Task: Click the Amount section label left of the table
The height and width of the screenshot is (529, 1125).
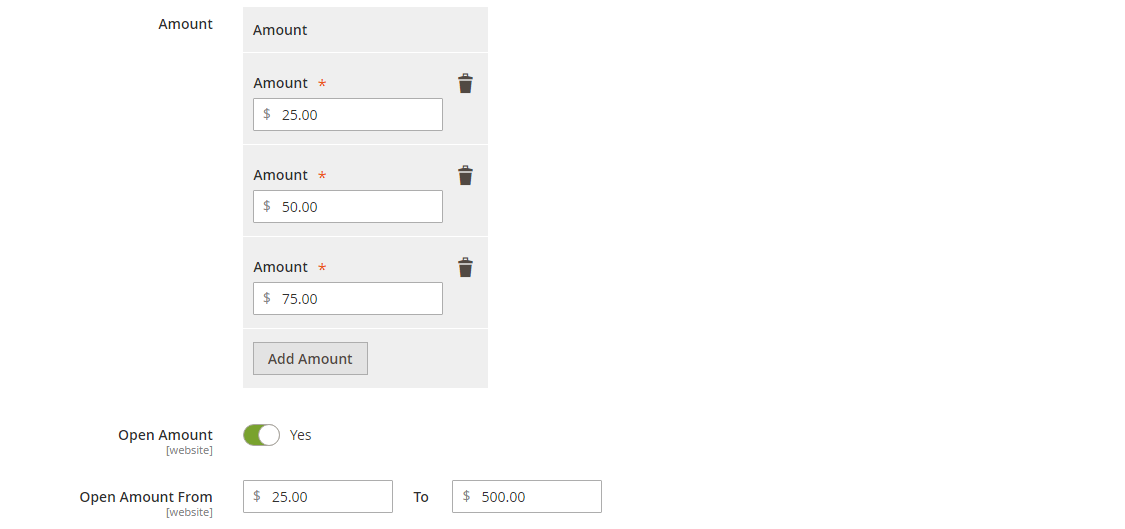Action: [185, 24]
